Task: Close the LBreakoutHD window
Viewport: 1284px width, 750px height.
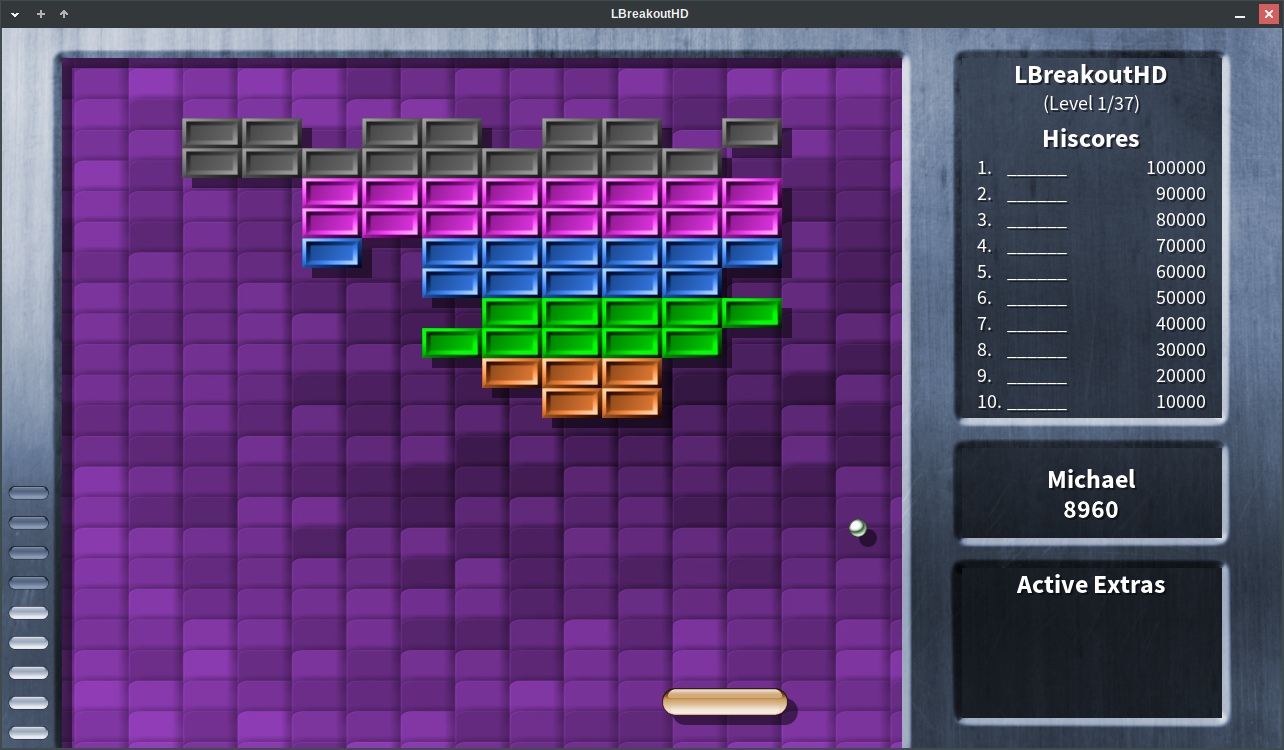Action: coord(1267,14)
